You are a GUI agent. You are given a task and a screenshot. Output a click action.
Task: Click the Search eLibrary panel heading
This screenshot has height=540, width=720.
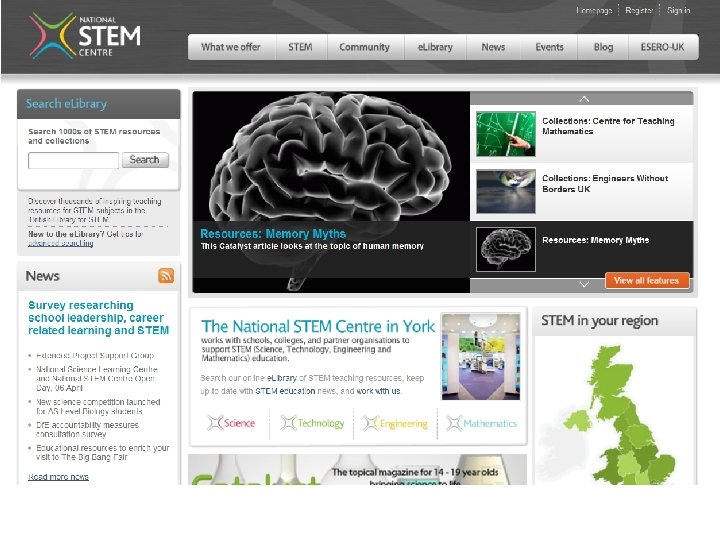66,104
